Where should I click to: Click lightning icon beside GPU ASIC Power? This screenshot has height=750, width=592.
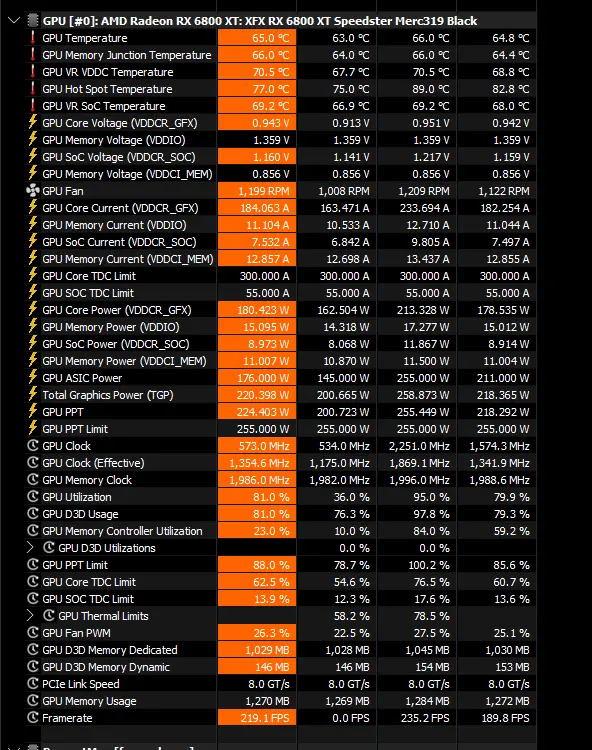pyautogui.click(x=33, y=377)
